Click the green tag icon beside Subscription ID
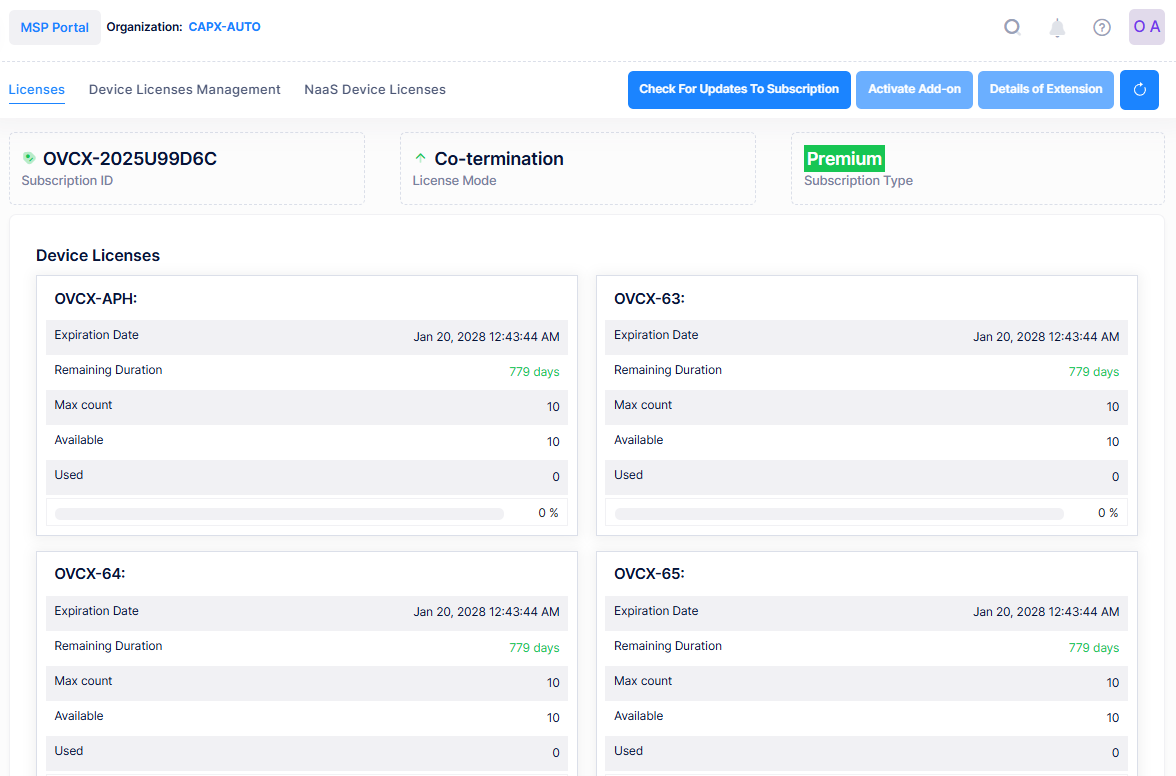The image size is (1176, 776). pyautogui.click(x=29, y=158)
